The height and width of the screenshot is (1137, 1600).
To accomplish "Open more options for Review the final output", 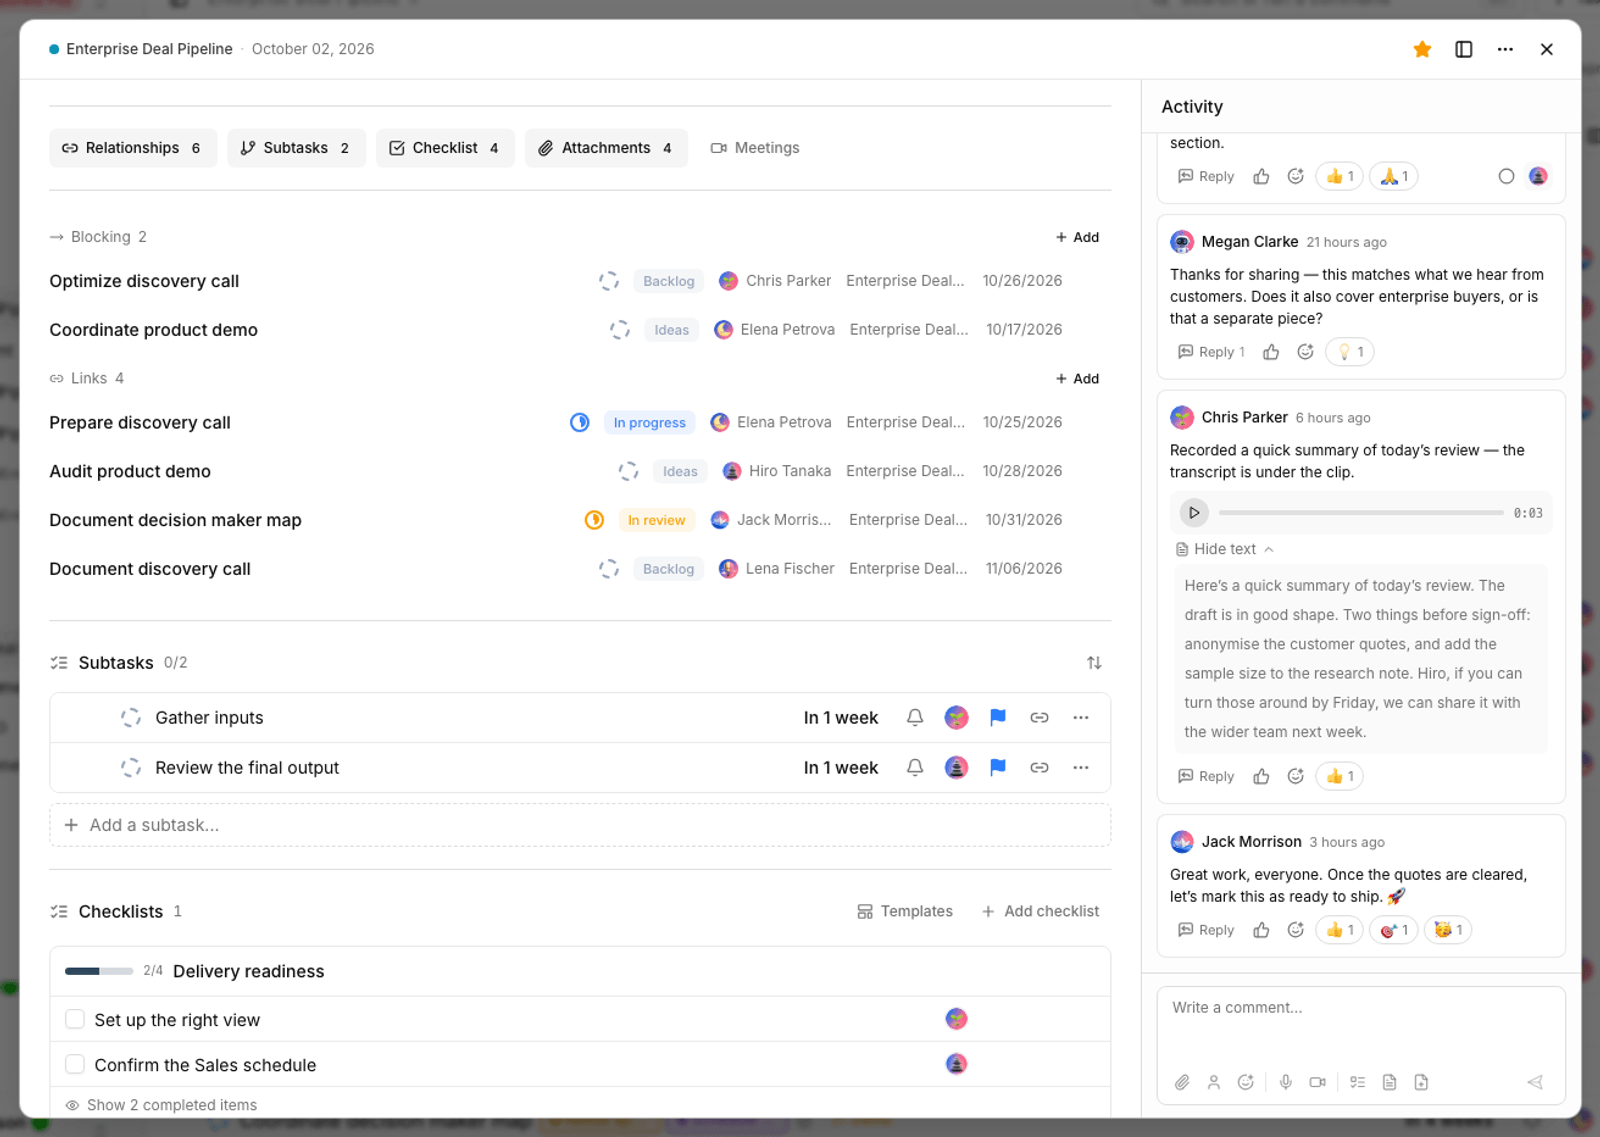I will tap(1081, 768).
